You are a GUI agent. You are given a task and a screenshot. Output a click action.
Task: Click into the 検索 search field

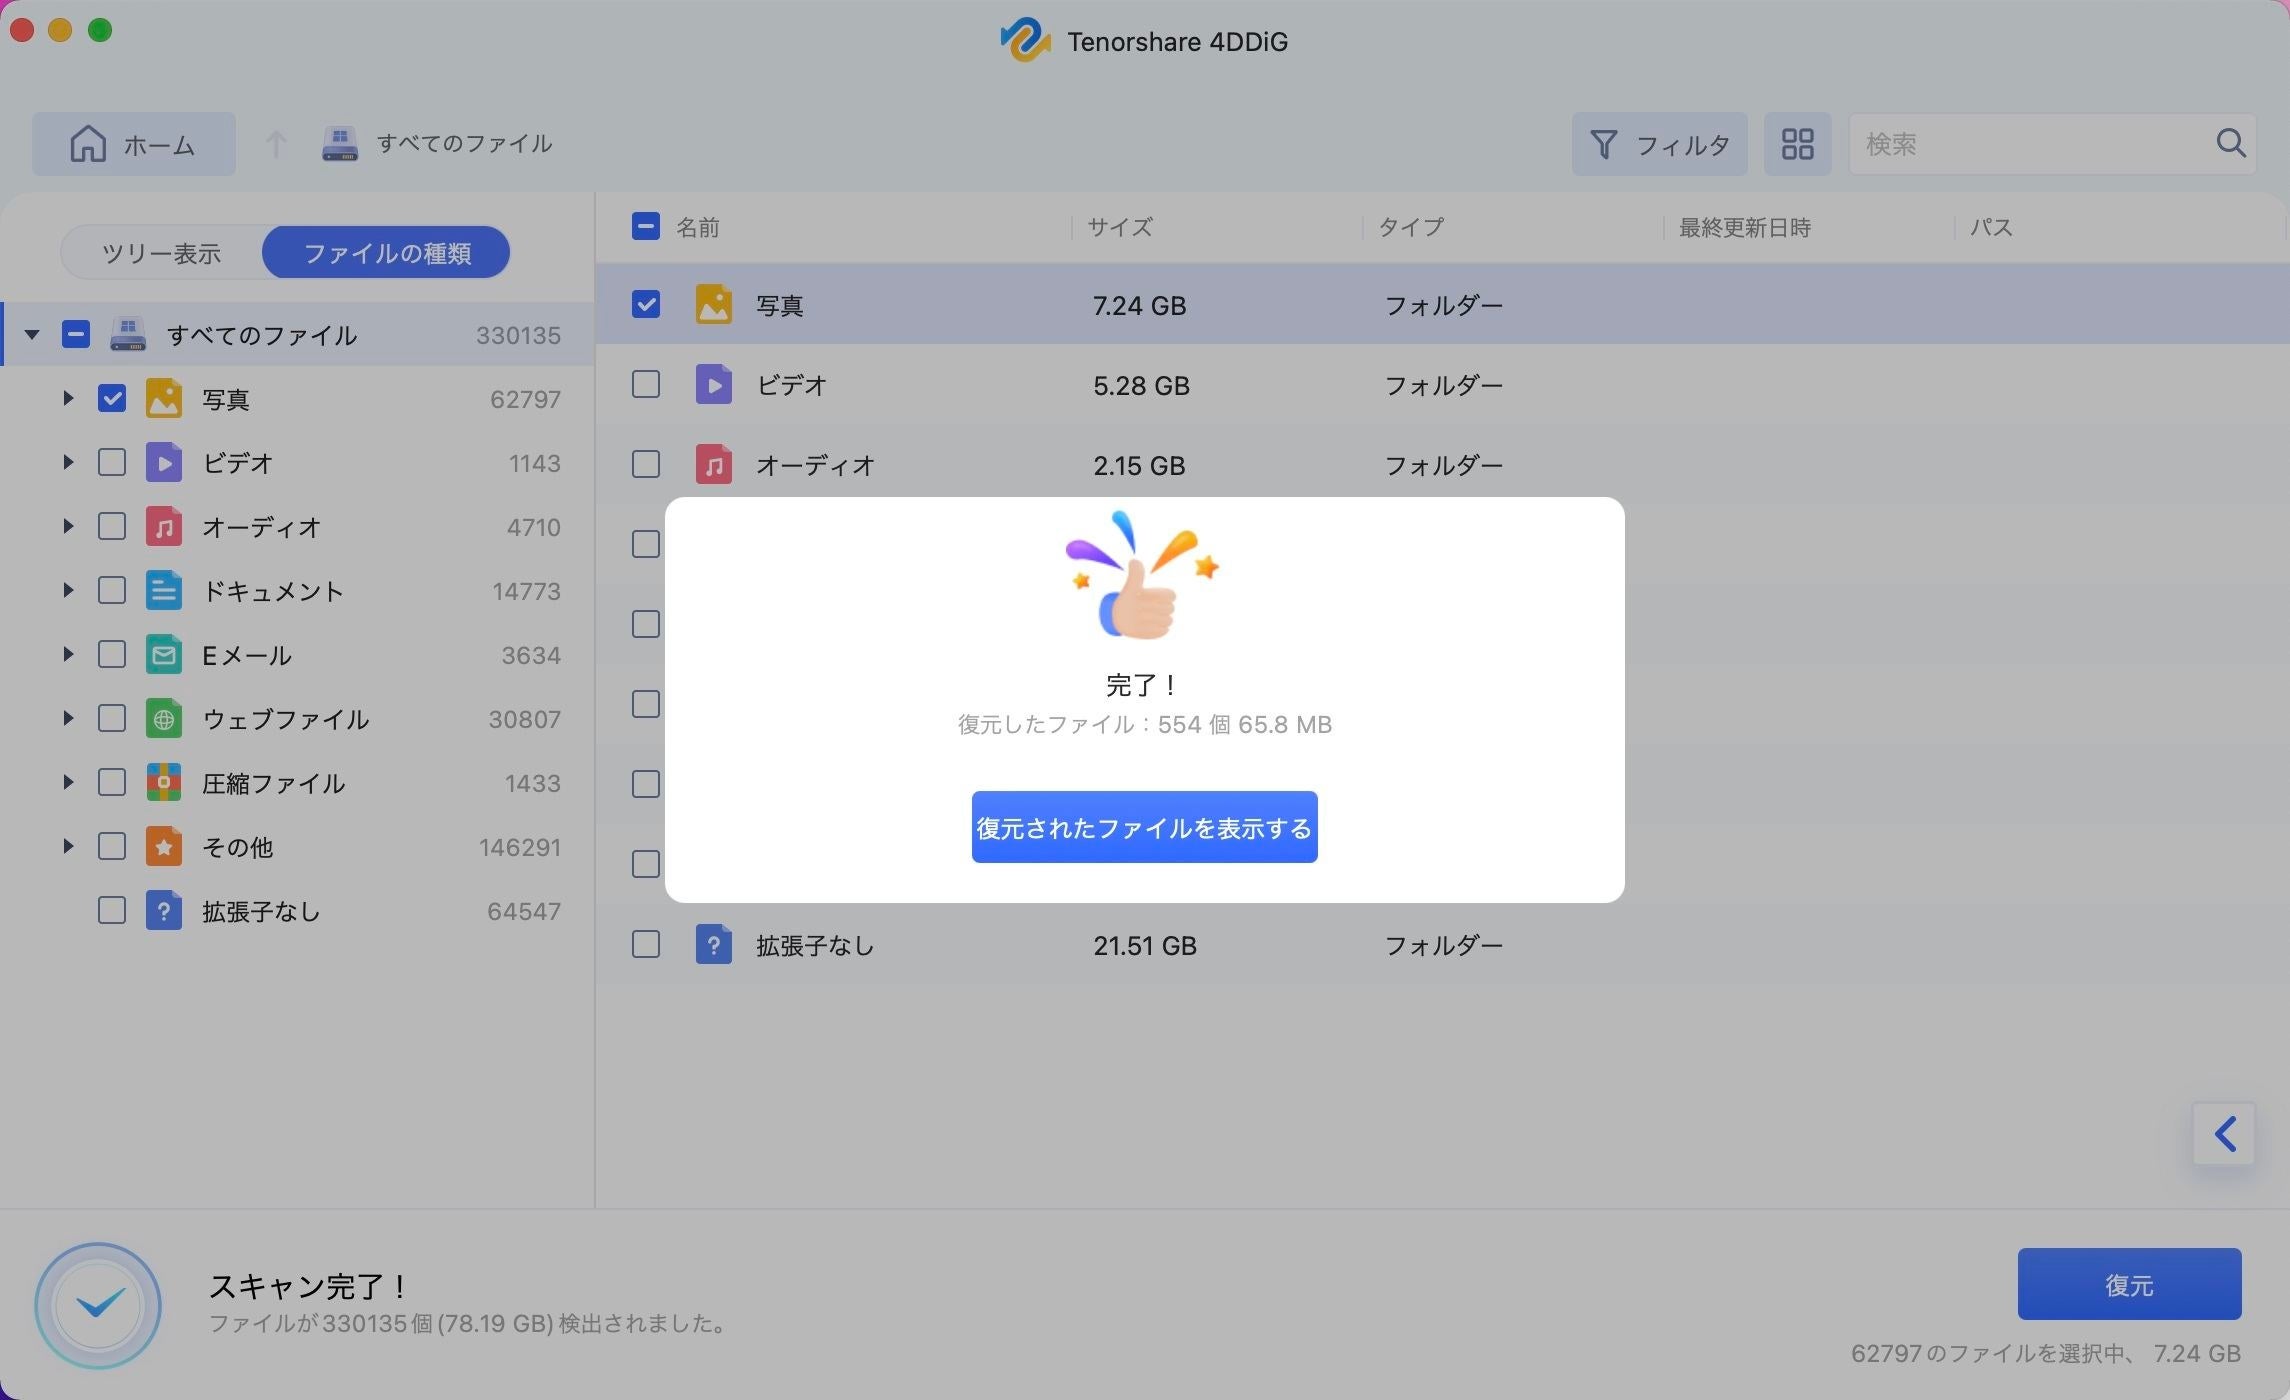(2030, 144)
